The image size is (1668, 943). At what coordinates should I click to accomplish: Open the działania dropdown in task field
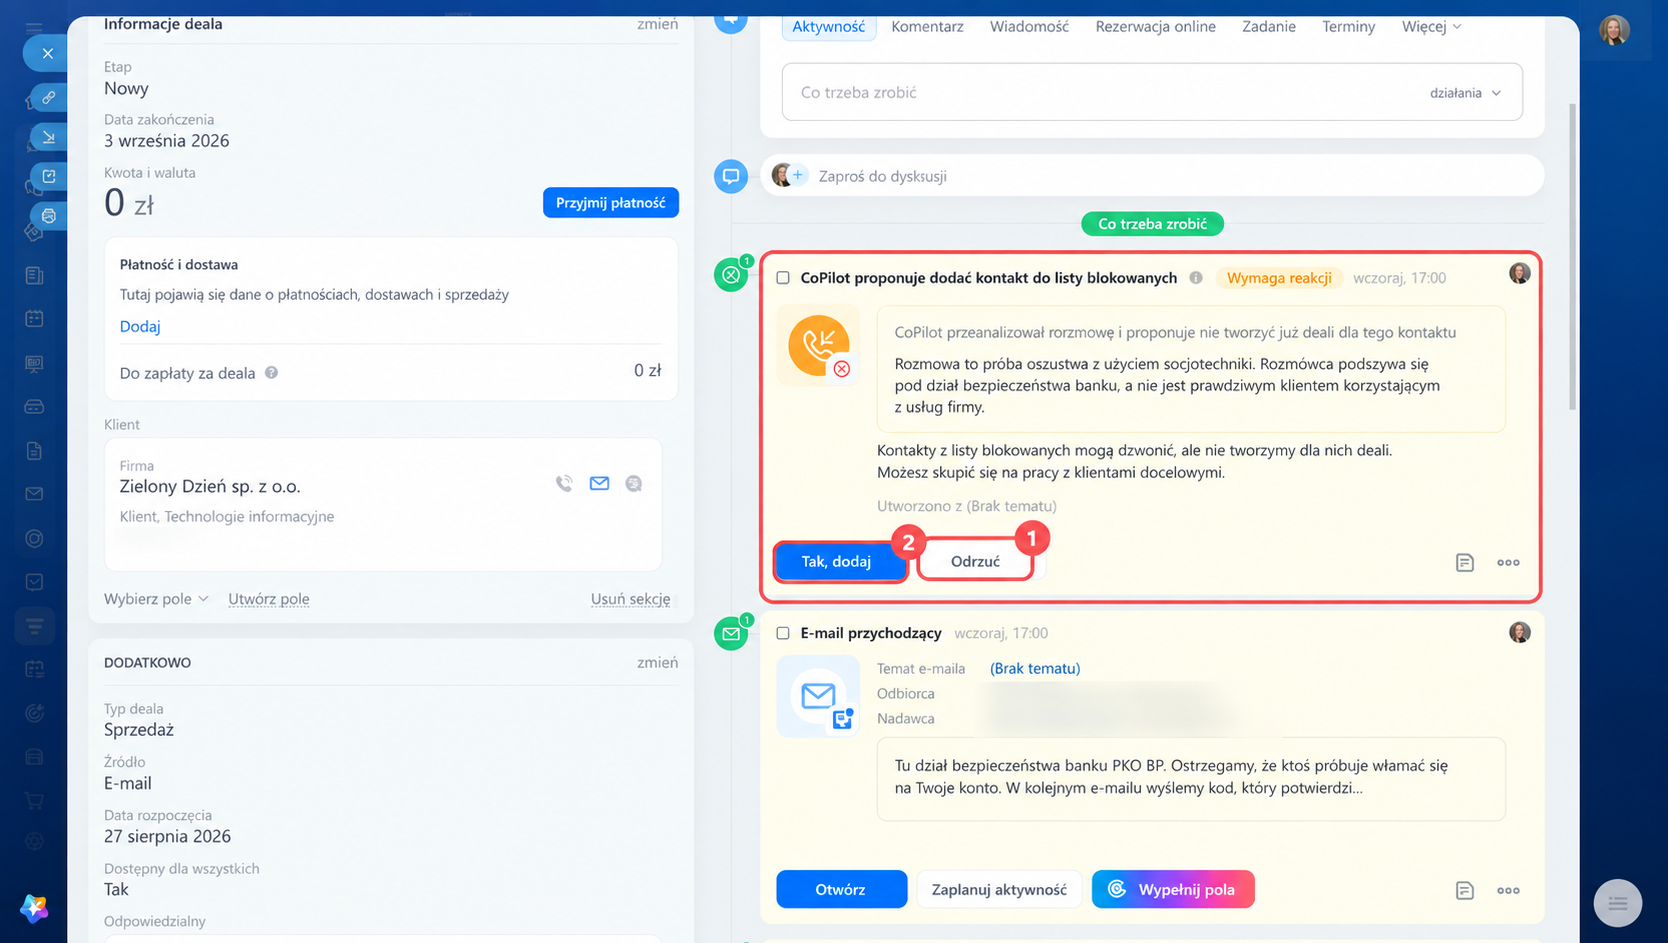[1465, 93]
